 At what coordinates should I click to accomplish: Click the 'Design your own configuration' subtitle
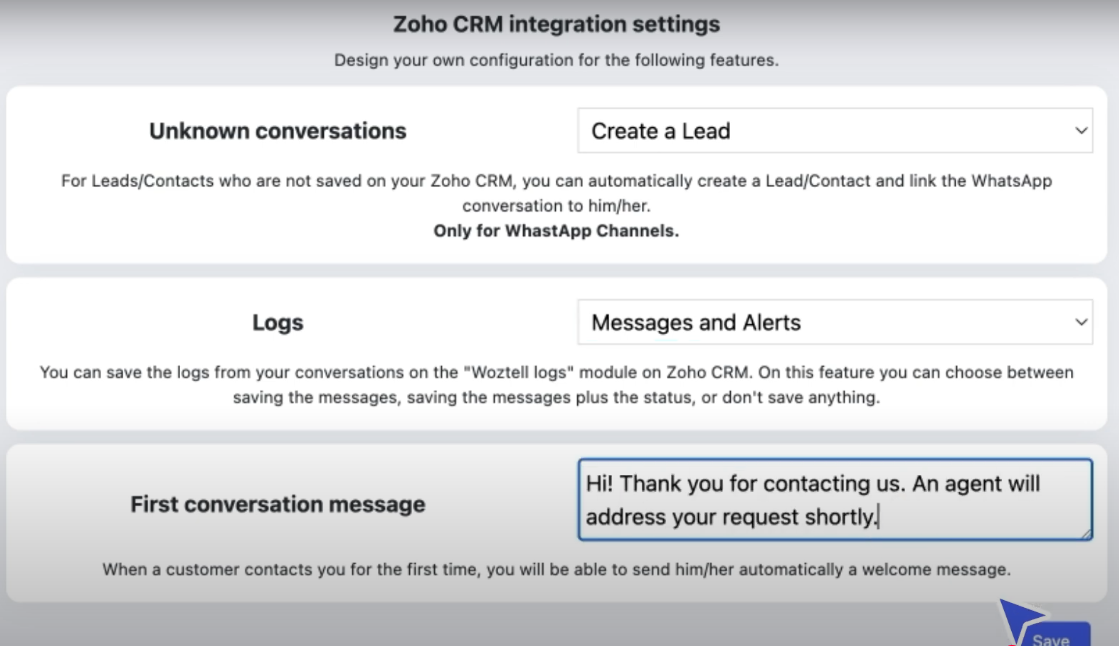click(x=557, y=60)
